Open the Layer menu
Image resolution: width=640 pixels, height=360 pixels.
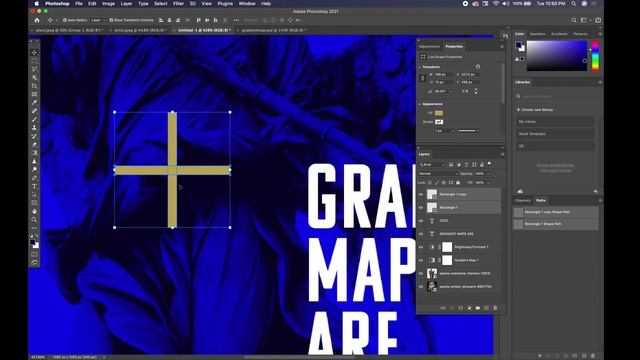click(126, 4)
